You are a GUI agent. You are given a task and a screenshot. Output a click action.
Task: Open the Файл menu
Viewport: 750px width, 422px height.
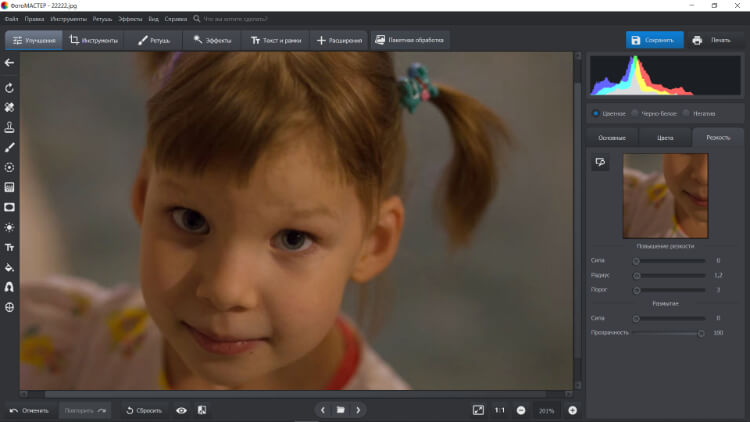11,19
